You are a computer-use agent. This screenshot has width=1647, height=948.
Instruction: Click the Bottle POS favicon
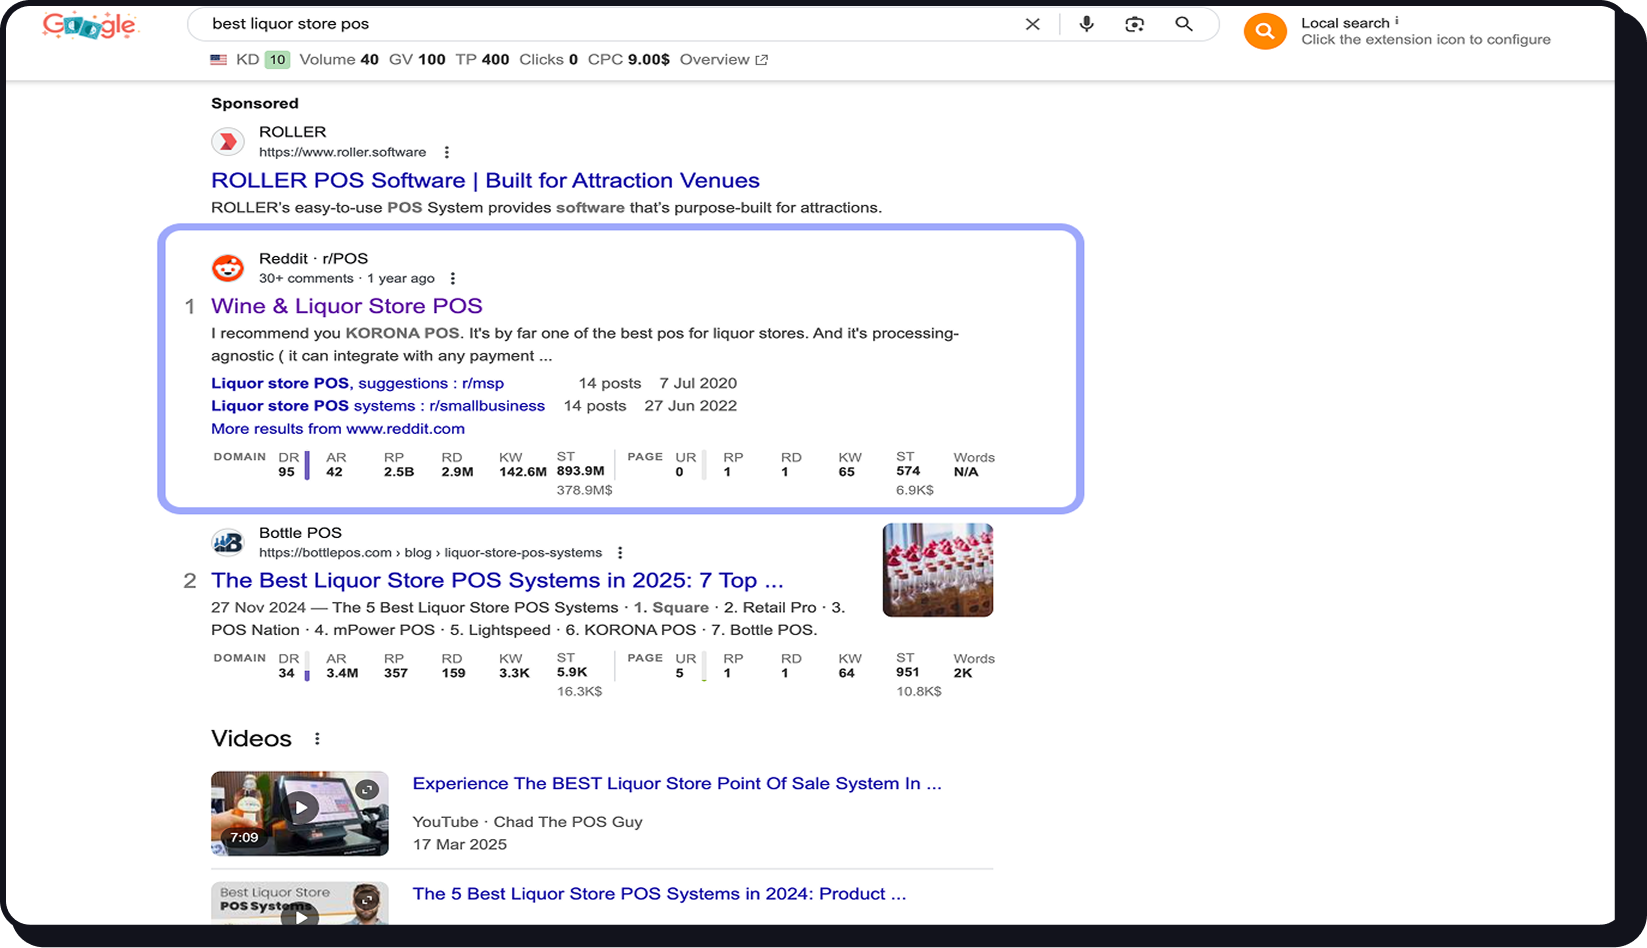228,542
